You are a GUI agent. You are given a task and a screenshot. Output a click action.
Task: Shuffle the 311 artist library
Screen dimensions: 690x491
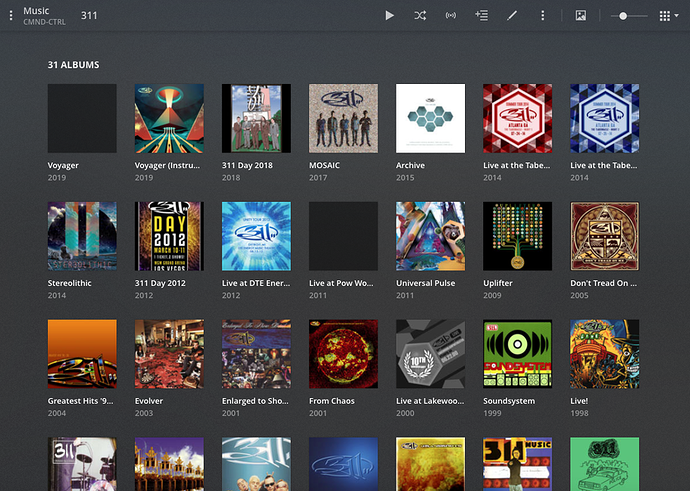[420, 16]
